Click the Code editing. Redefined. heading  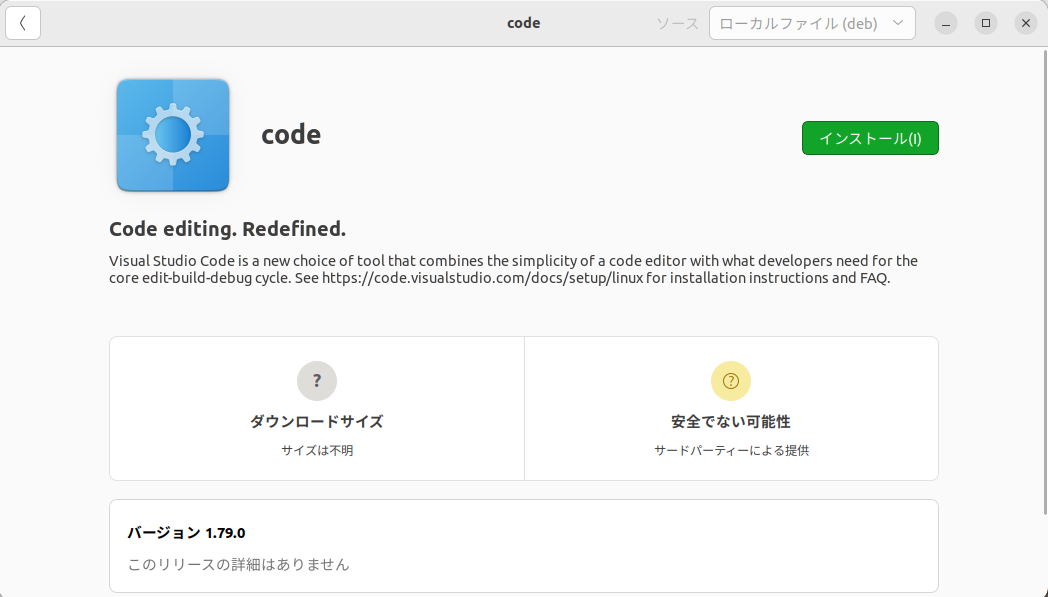(227, 229)
